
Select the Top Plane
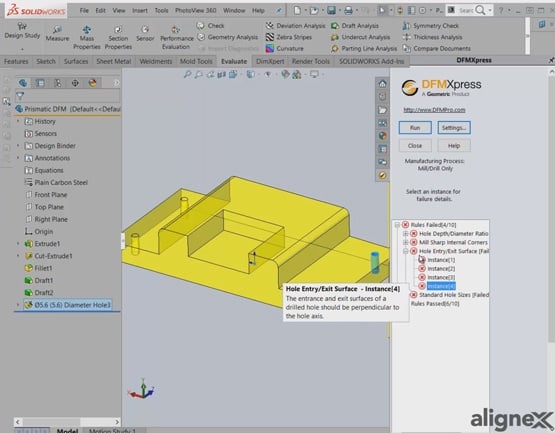click(44, 207)
